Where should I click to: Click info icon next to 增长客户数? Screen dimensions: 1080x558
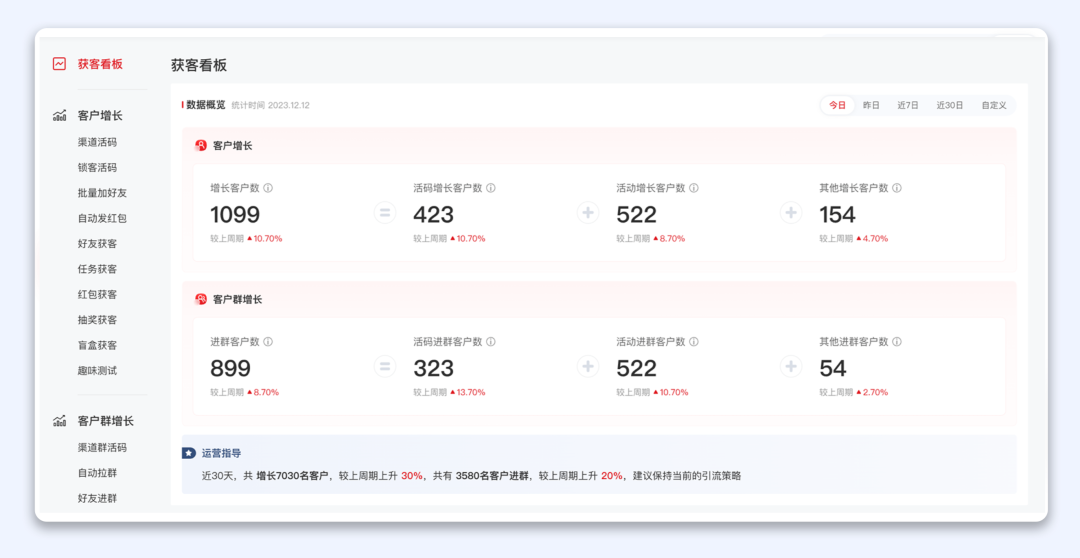pyautogui.click(x=268, y=188)
